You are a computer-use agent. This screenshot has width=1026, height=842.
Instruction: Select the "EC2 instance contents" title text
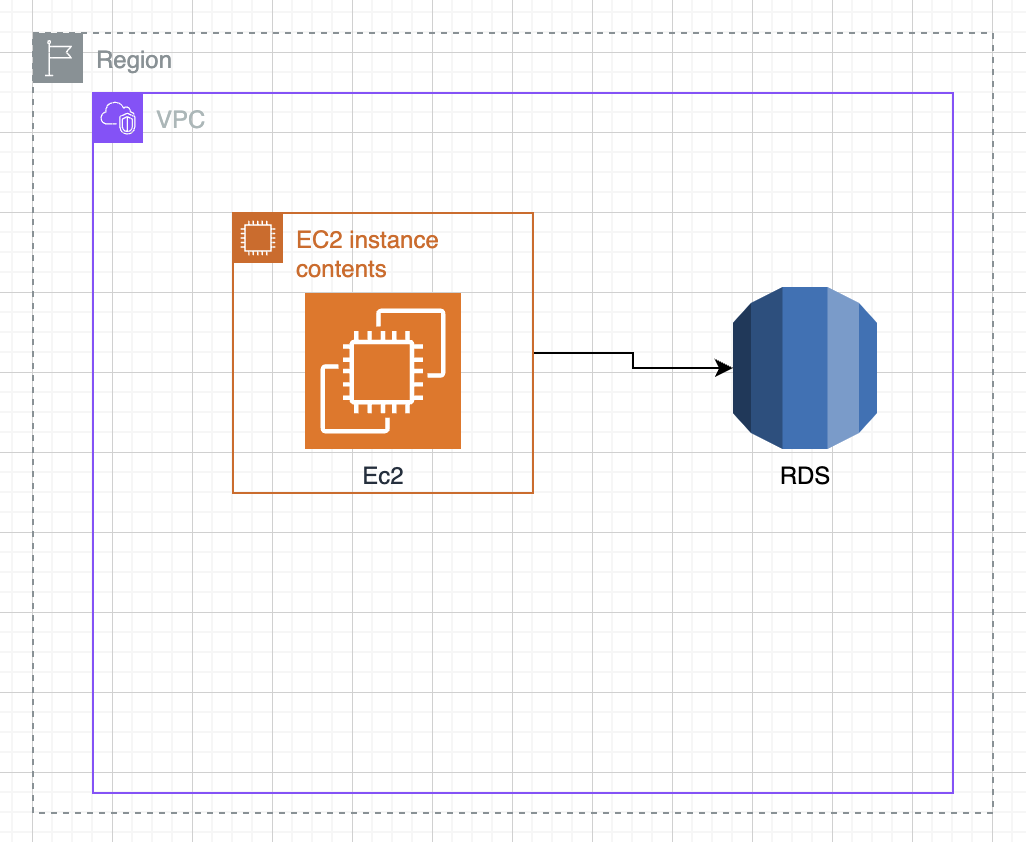click(x=367, y=254)
